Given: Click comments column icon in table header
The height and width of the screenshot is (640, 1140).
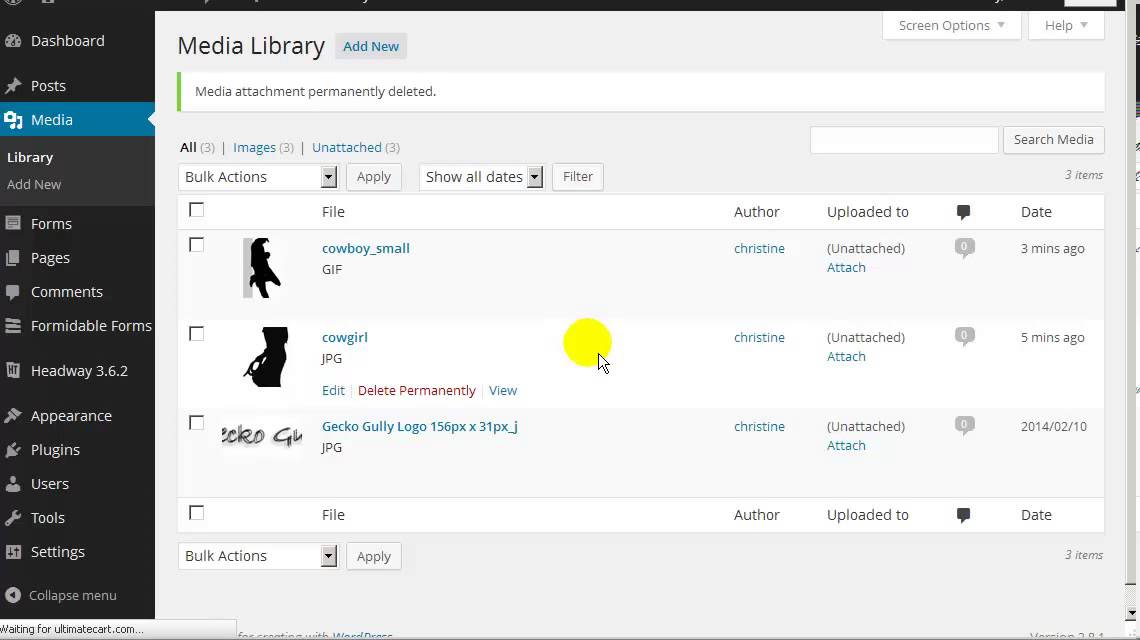Looking at the screenshot, I should [963, 212].
